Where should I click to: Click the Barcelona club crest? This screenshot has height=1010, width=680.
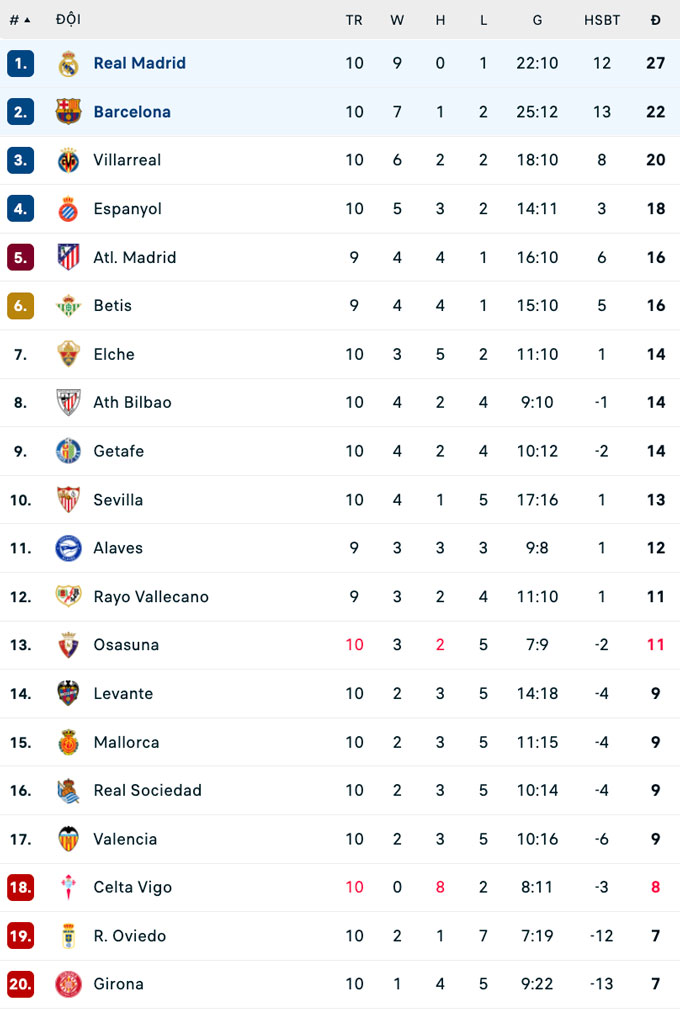click(68, 112)
